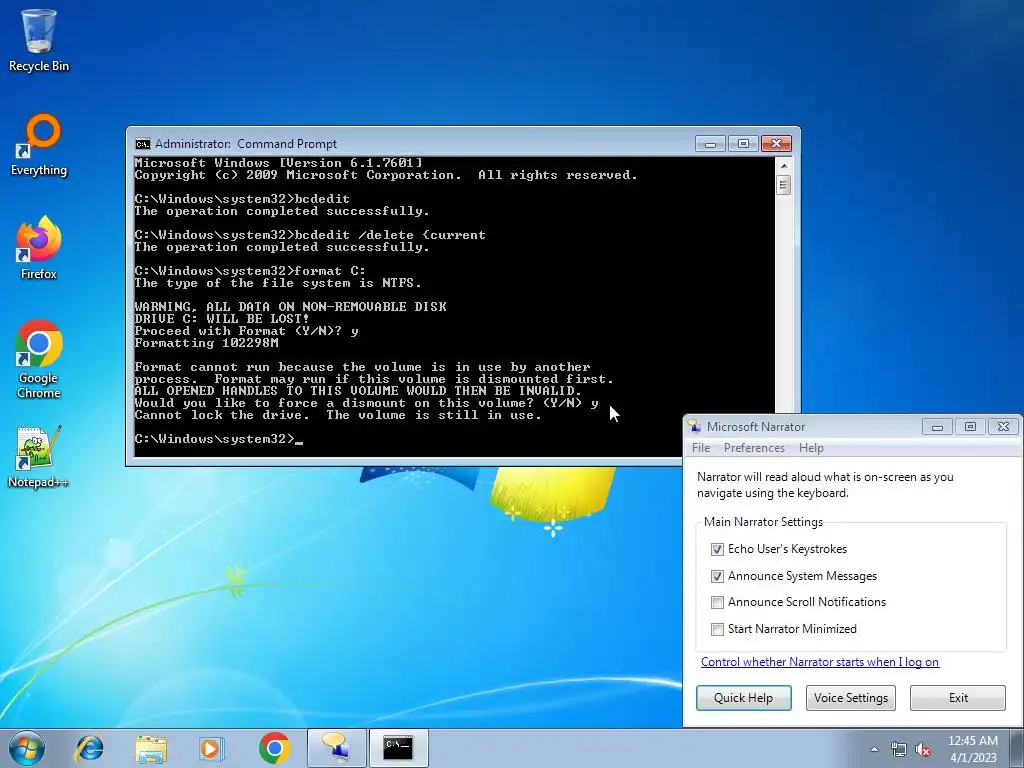Show hidden tray icons arrow
The image size is (1024, 768).
(x=874, y=749)
